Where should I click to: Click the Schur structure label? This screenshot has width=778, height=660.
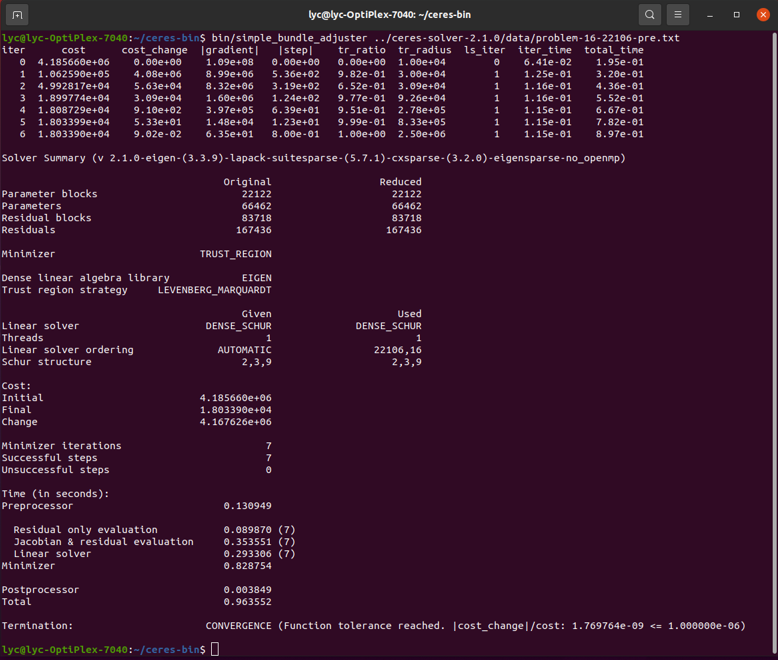(47, 362)
